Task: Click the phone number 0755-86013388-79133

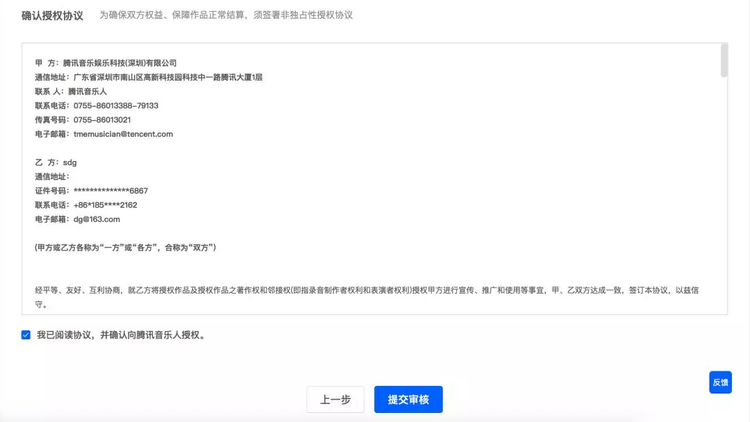Action: 116,106
